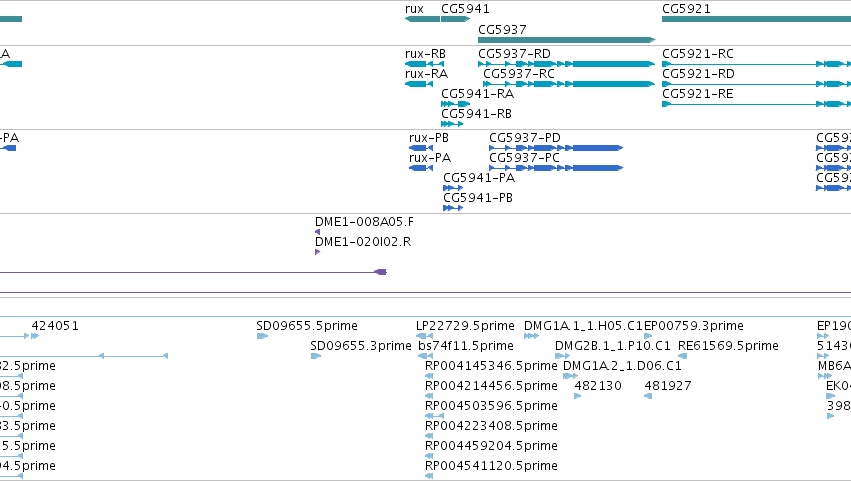Select protein CG5941-PB
The height and width of the screenshot is (481, 851).
(x=478, y=198)
